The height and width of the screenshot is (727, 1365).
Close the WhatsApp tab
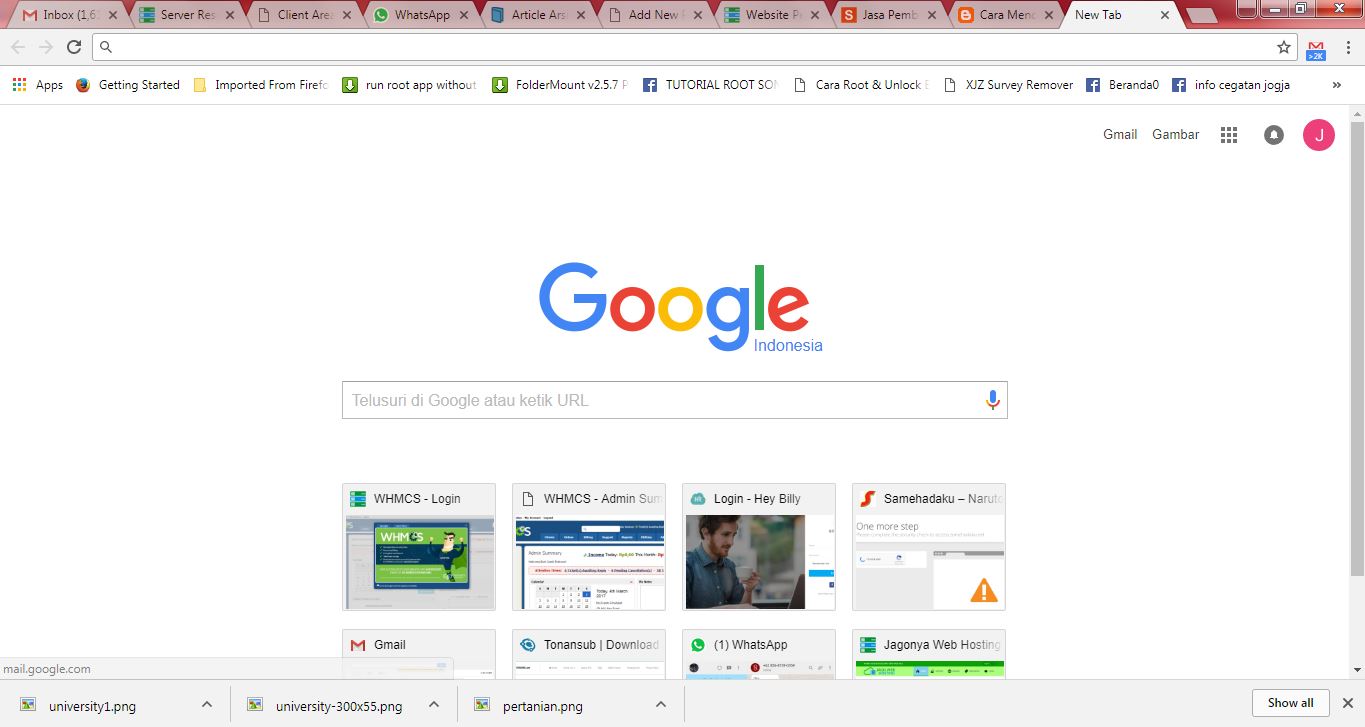[x=464, y=15]
